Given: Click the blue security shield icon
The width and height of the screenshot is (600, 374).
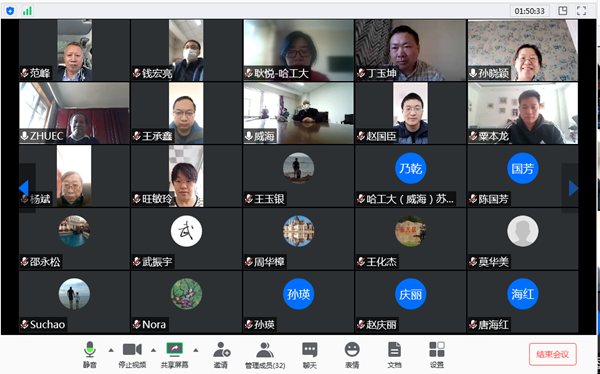Looking at the screenshot, I should 10,11.
